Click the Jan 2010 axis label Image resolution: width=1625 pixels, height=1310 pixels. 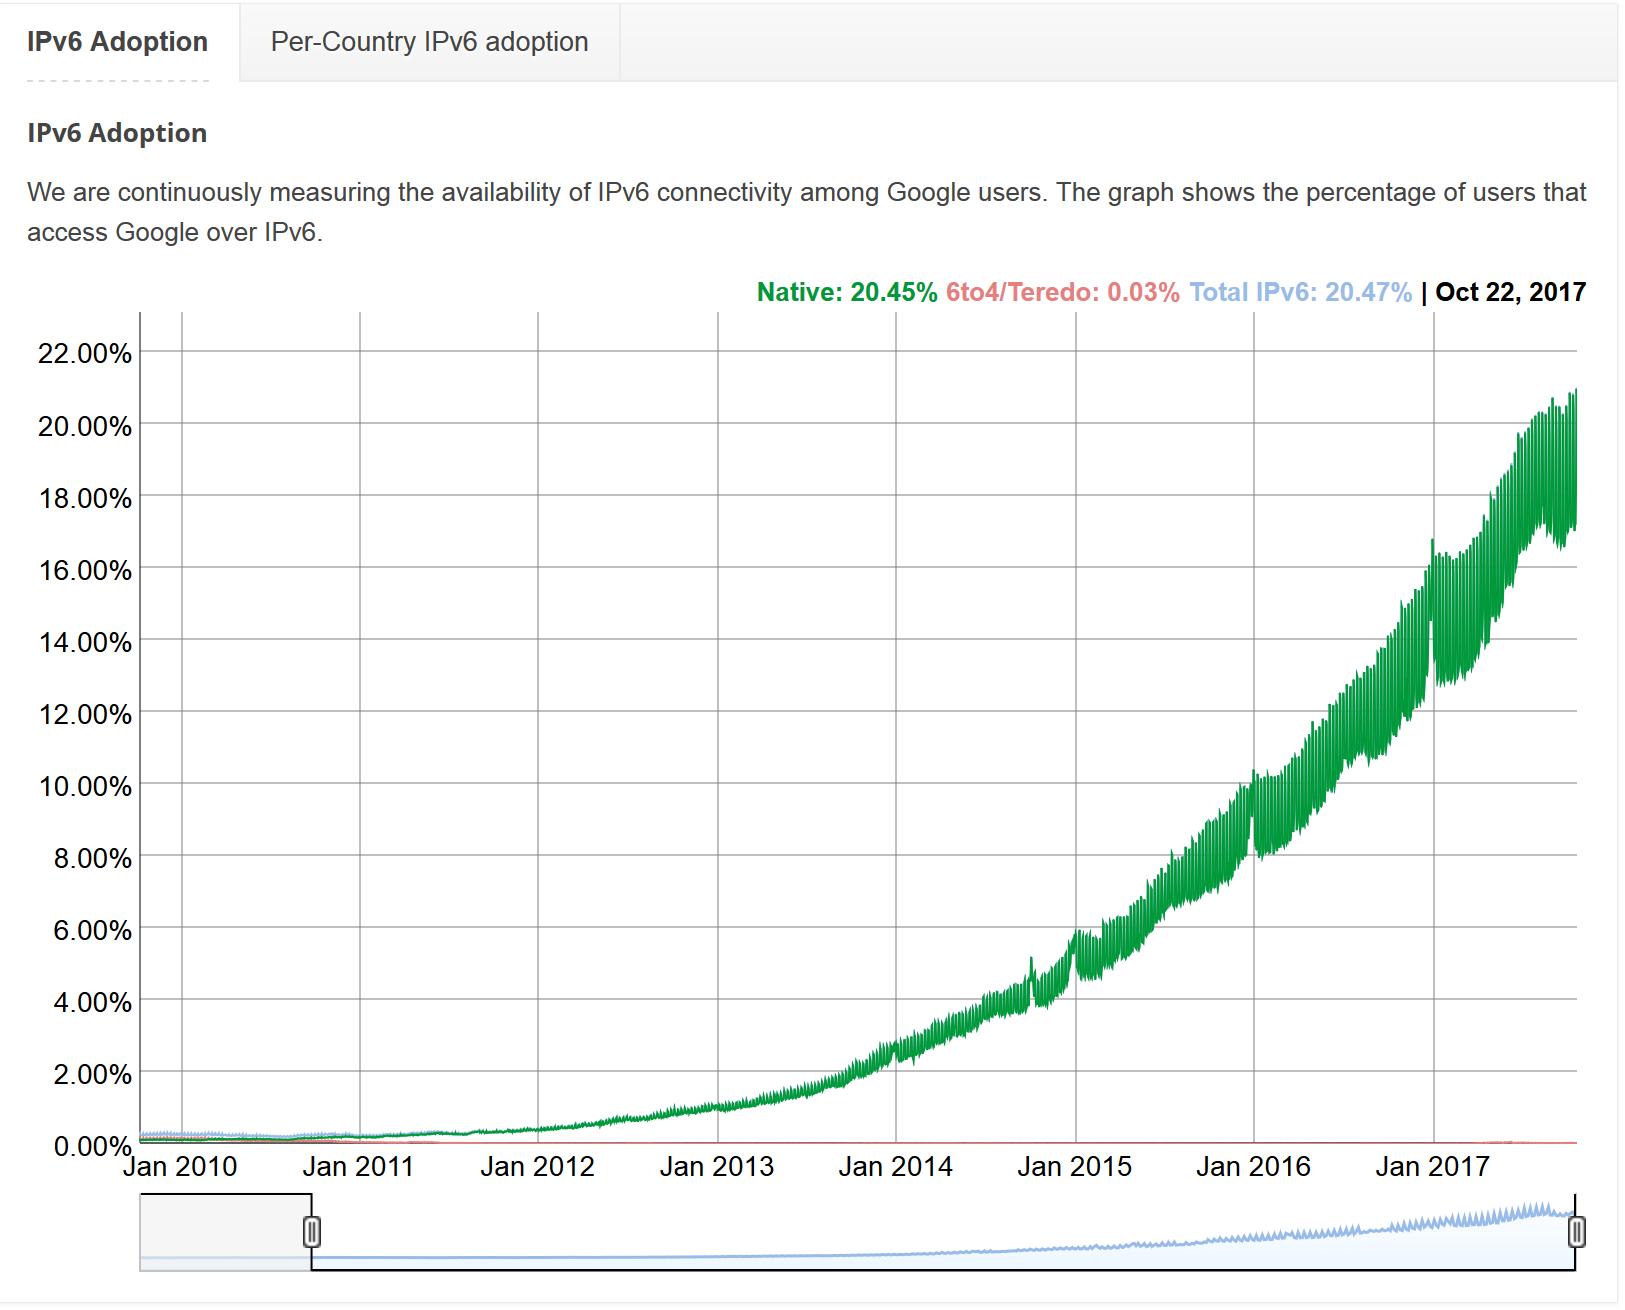point(181,1166)
